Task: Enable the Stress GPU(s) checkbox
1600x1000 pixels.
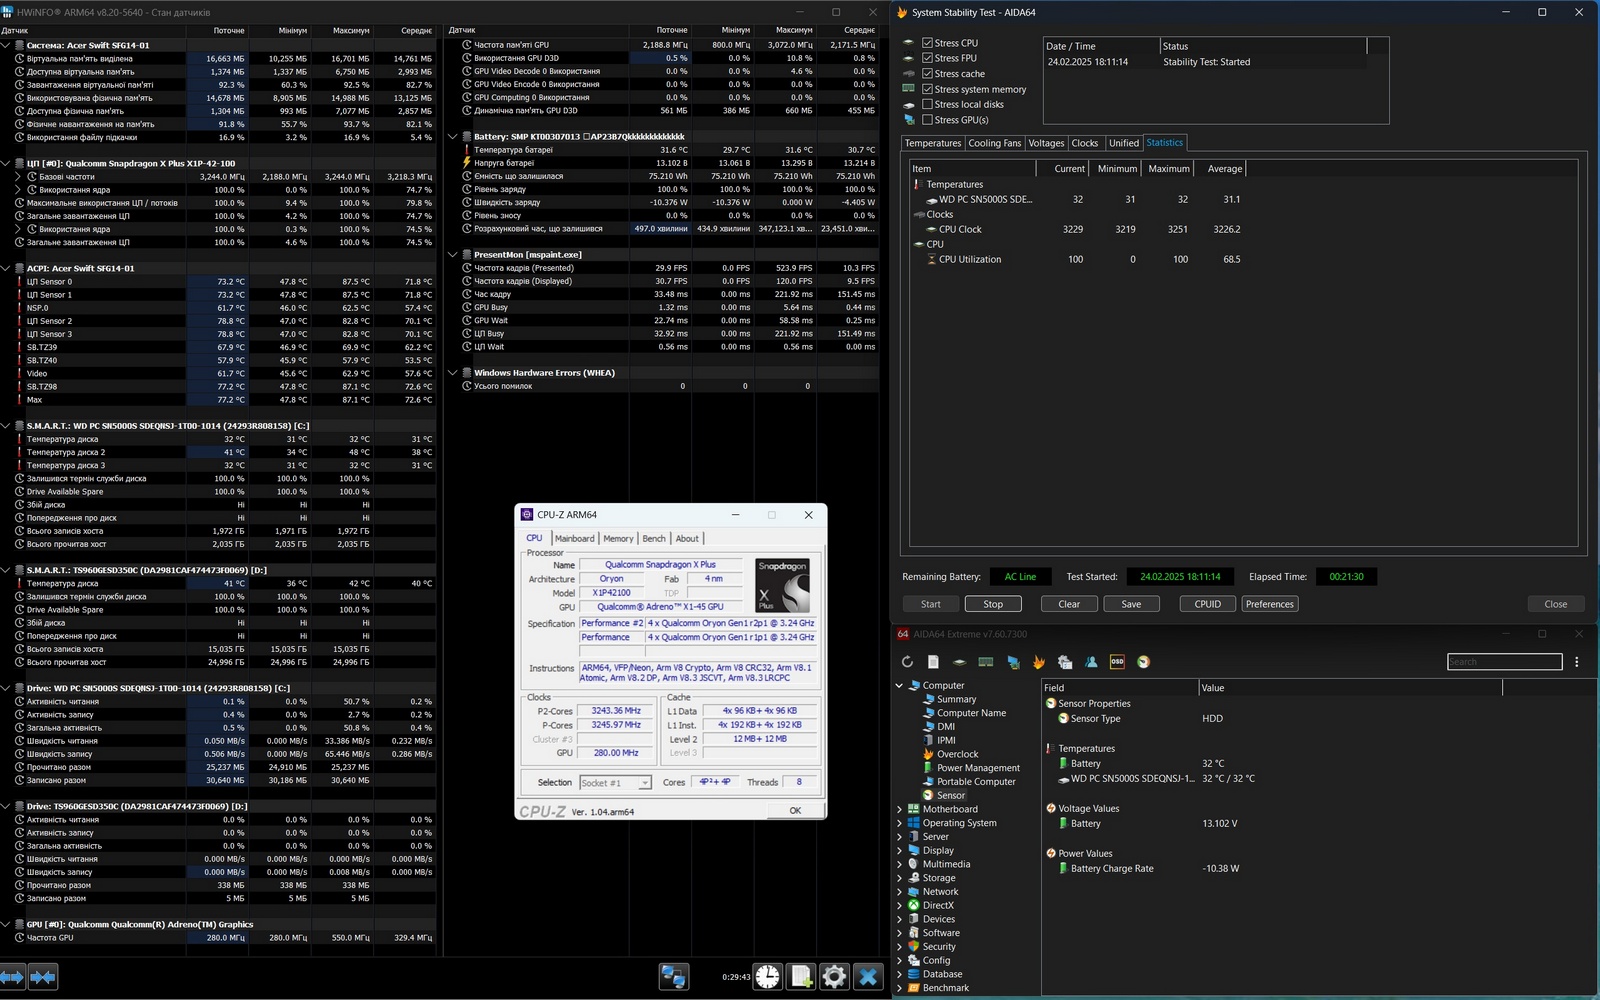Action: (927, 120)
